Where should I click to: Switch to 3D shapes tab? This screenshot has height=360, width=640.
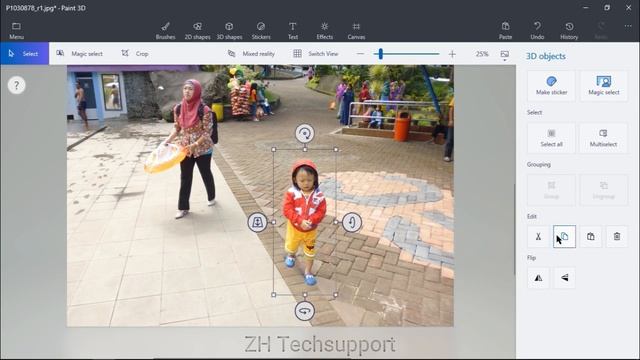tap(229, 31)
